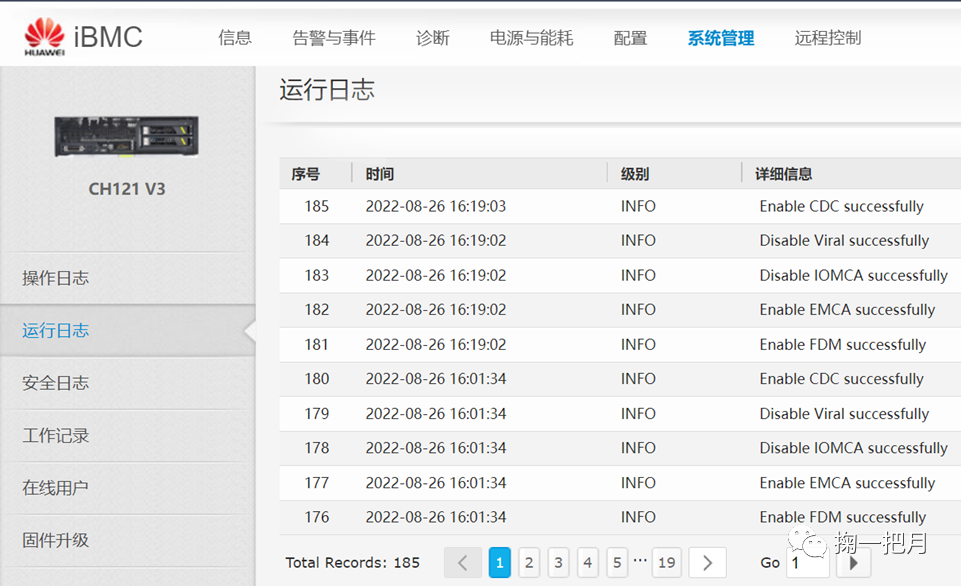Select the 系统管理 navigation item

click(x=720, y=37)
